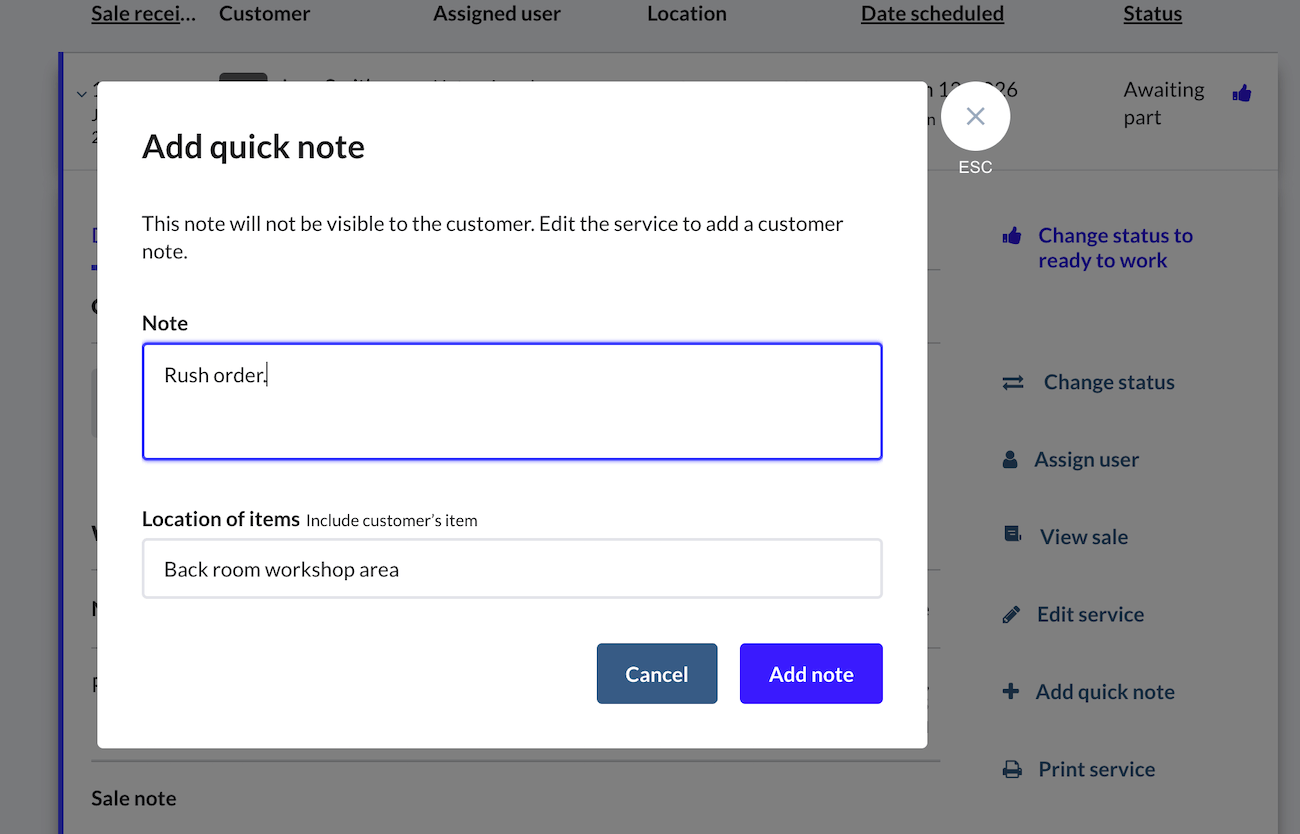Click the plus icon for Add quick note
Viewport: 1300px width, 834px height.
[1011, 691]
